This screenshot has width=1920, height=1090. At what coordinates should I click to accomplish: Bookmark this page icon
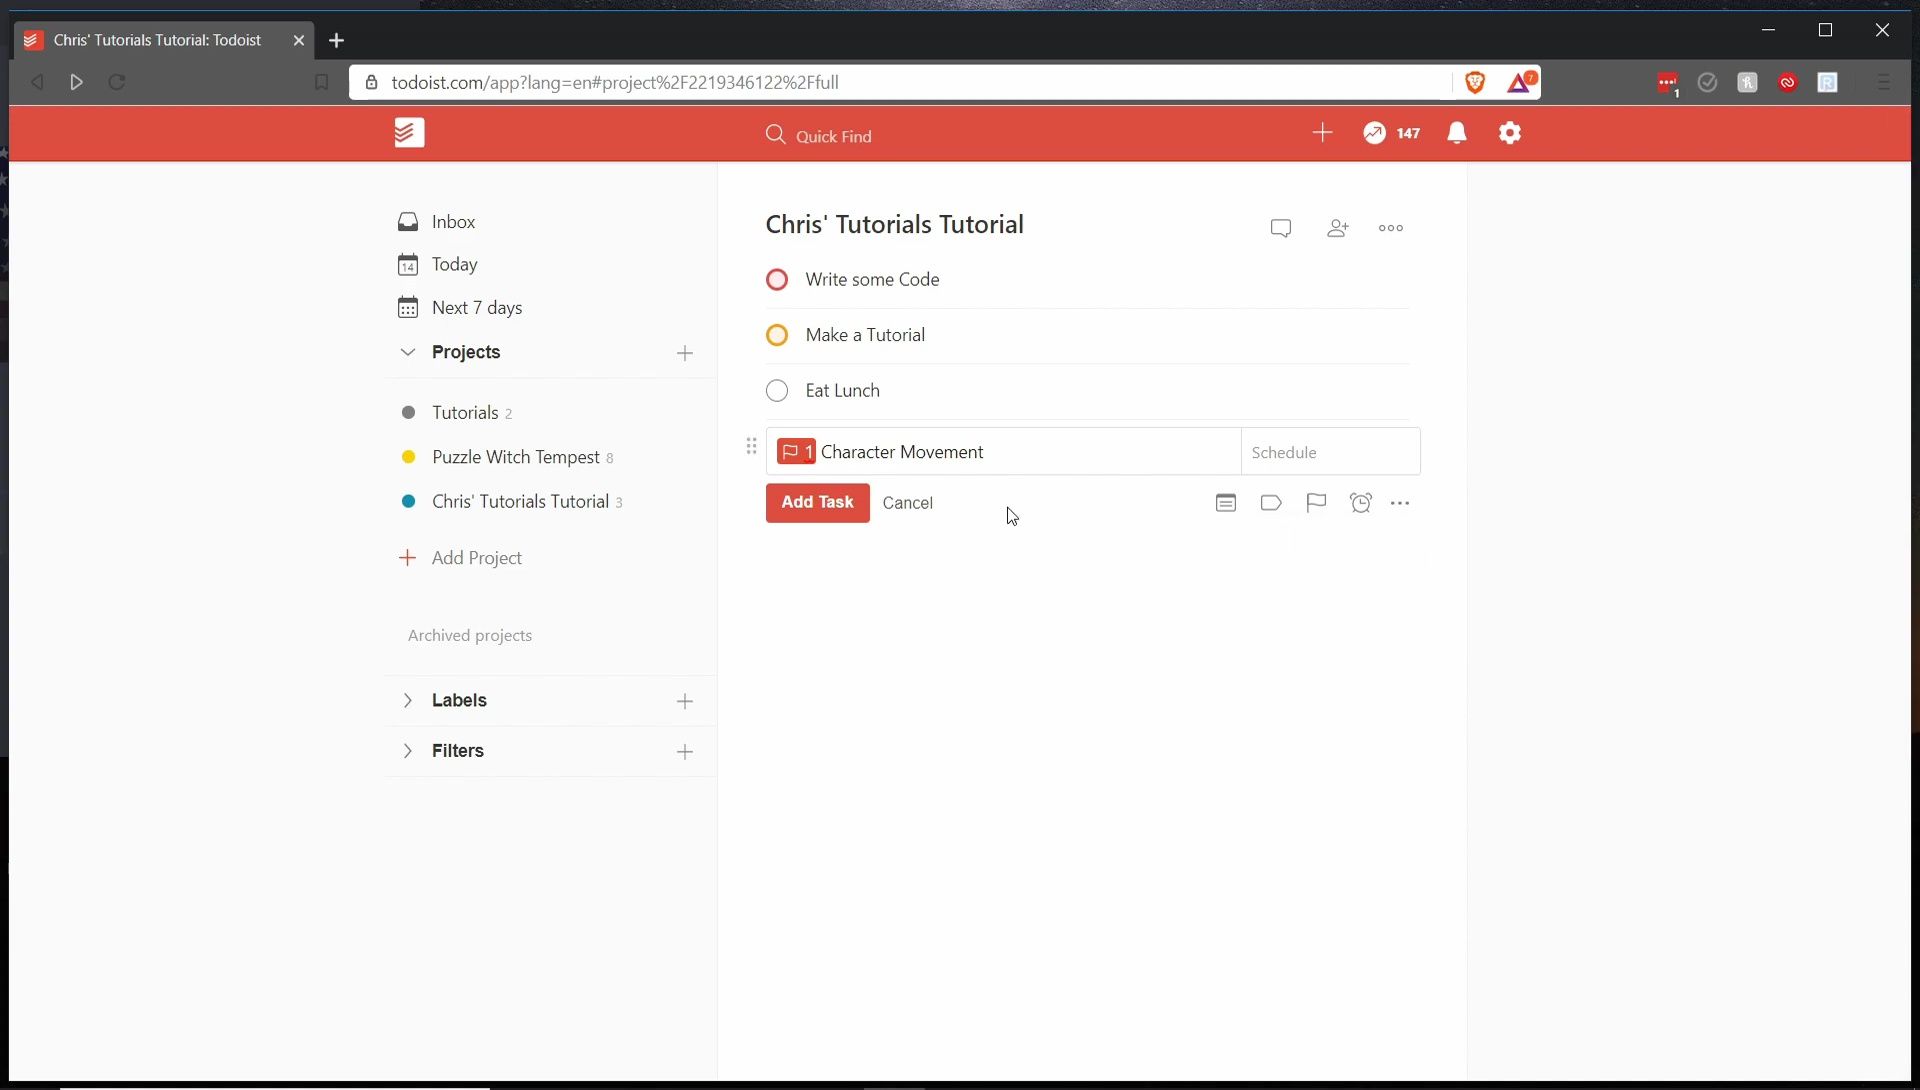pos(321,82)
